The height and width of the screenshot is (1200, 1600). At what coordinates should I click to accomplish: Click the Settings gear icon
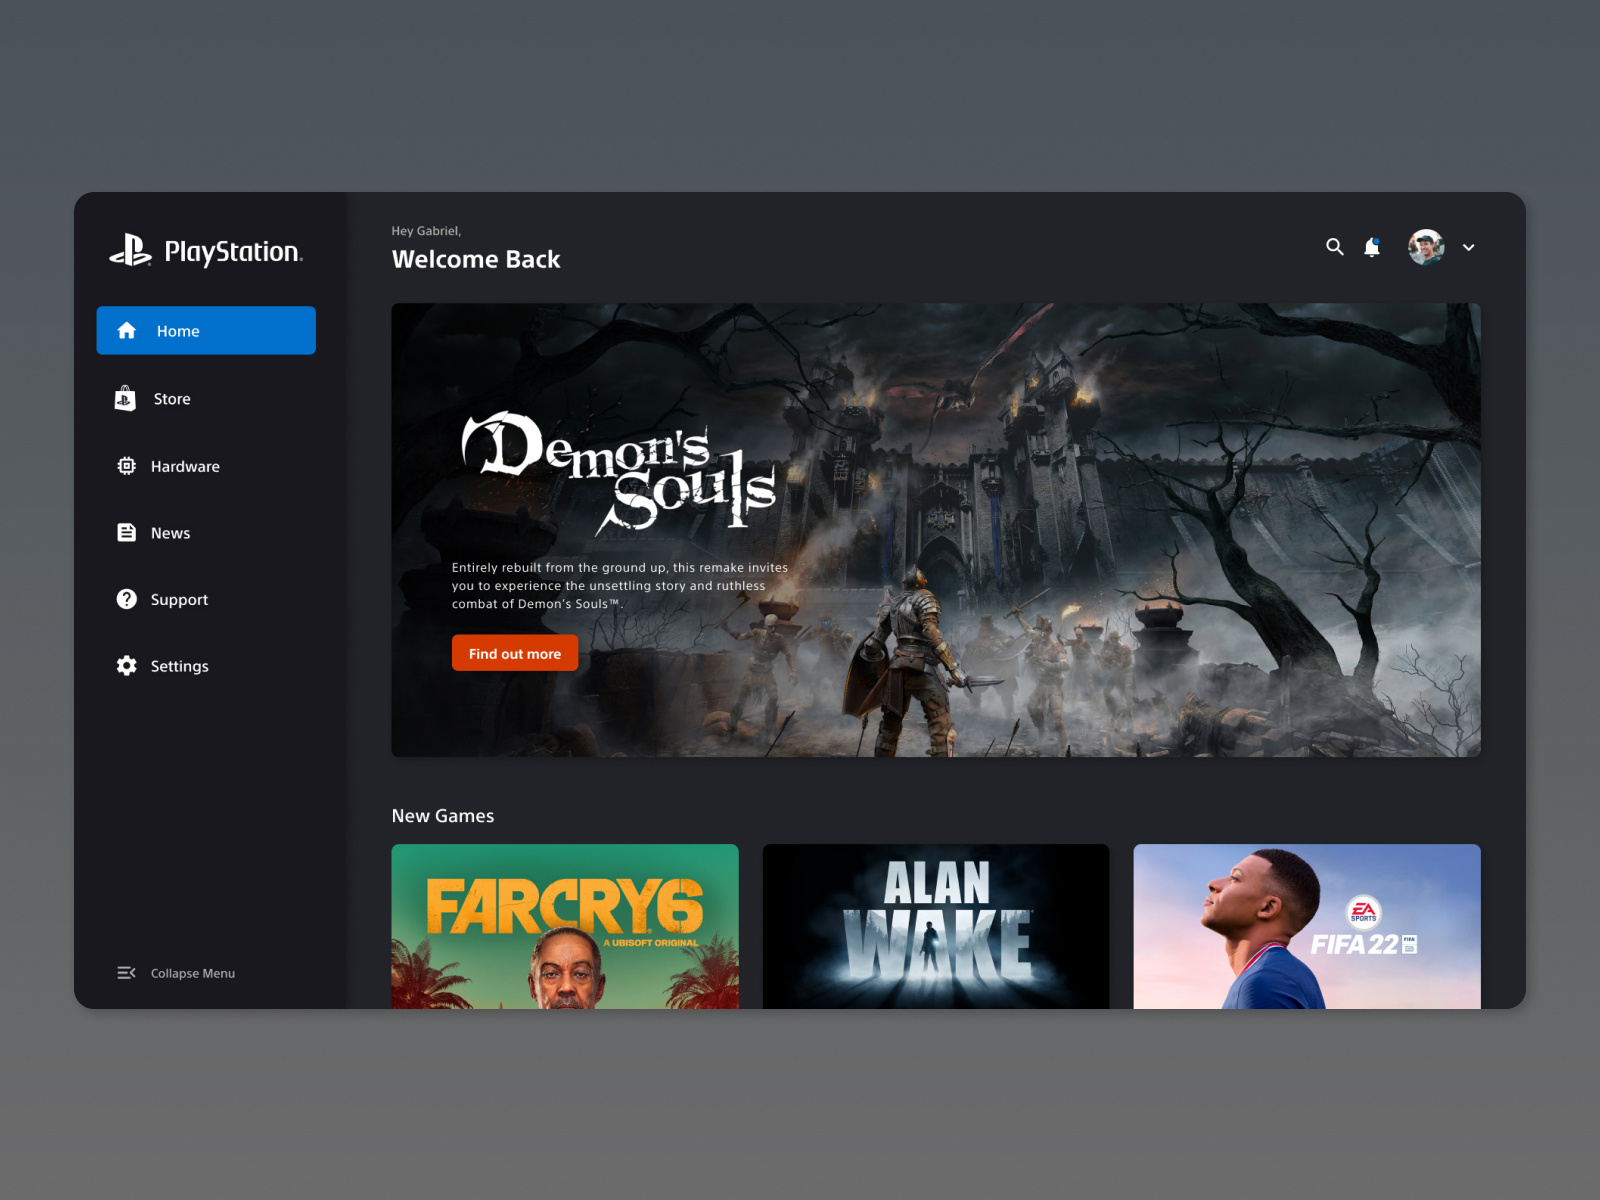[x=126, y=666]
